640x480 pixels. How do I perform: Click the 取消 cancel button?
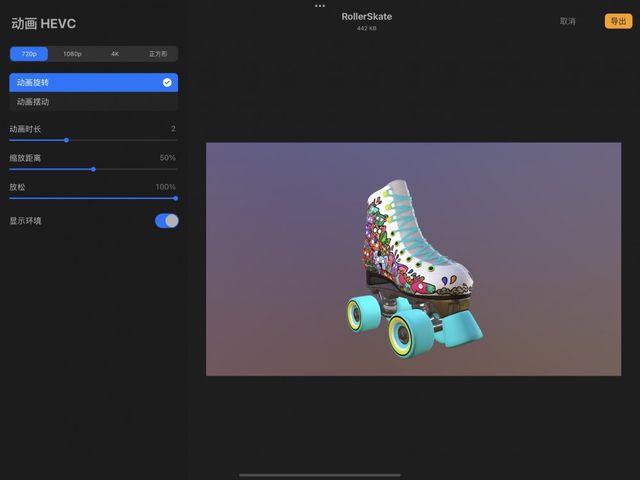click(567, 21)
